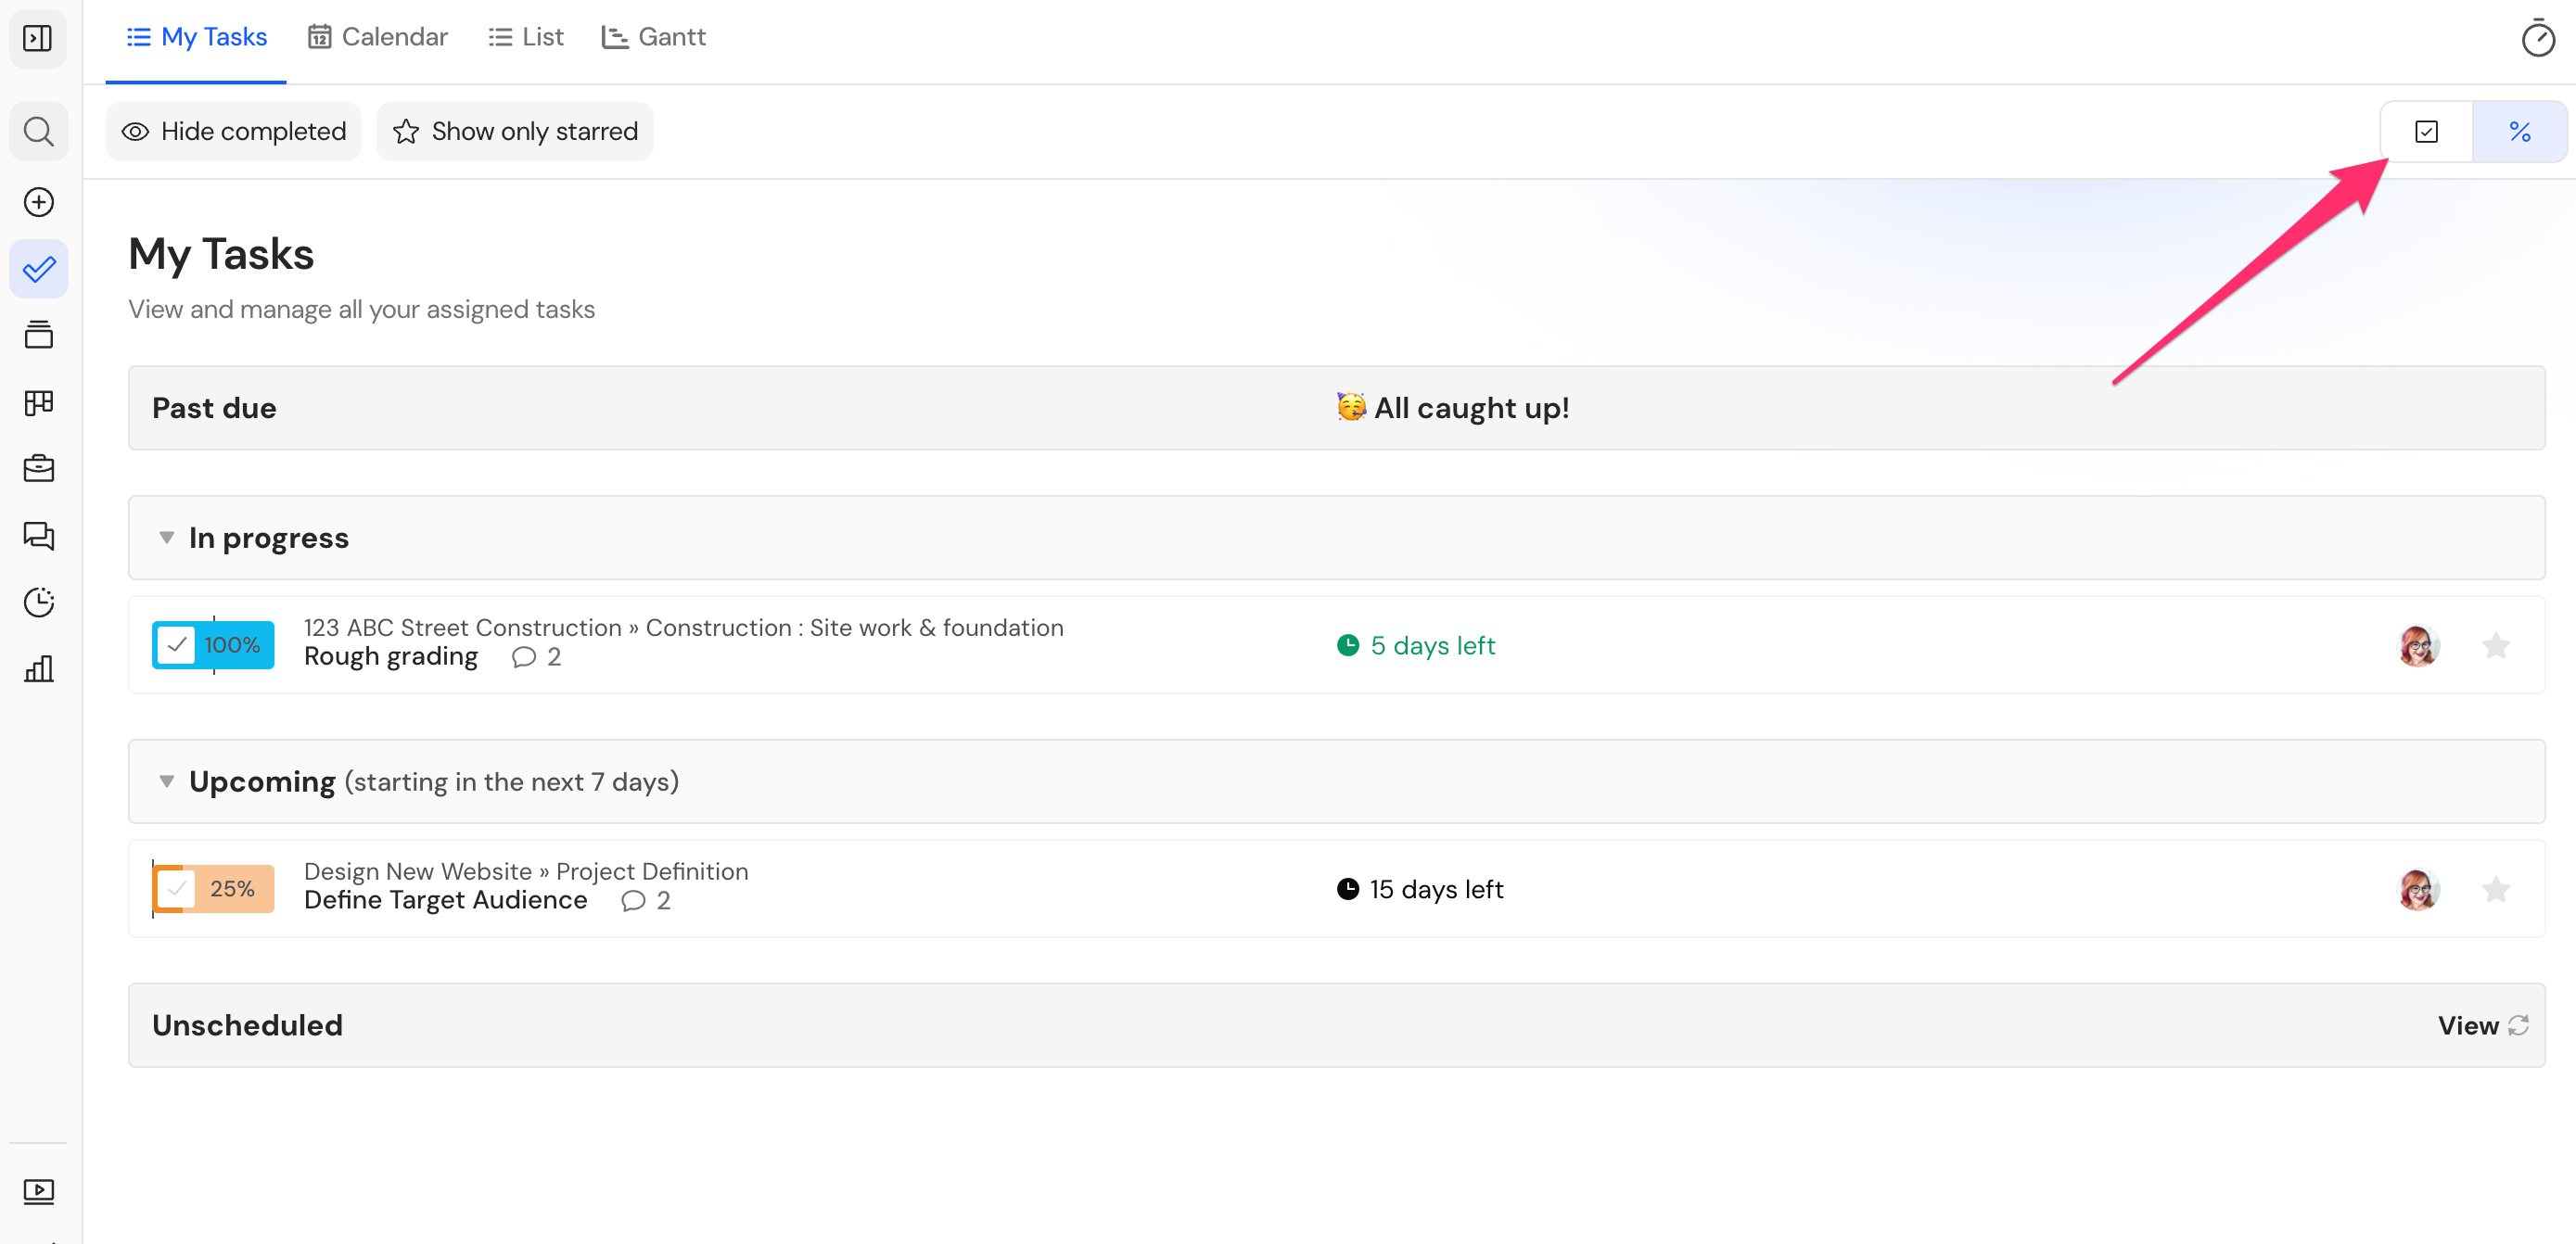Collapse the In progress section
The height and width of the screenshot is (1244, 2576).
click(x=166, y=538)
